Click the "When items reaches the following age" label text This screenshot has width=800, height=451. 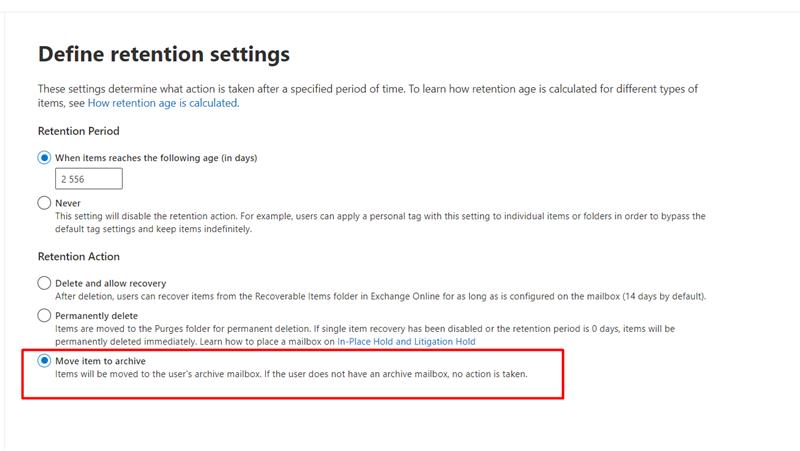tap(156, 158)
